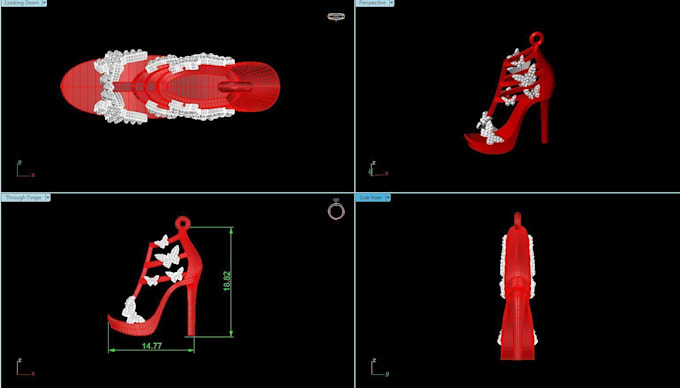This screenshot has height=388, width=680.
Task: Select the top-down shoe model in Looking Down
Action: (x=170, y=86)
